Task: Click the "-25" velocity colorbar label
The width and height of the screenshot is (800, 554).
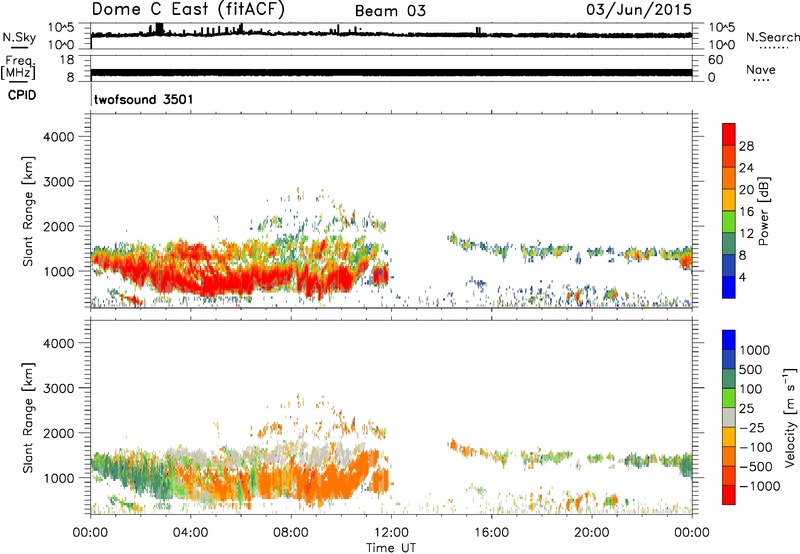Action: (x=755, y=428)
